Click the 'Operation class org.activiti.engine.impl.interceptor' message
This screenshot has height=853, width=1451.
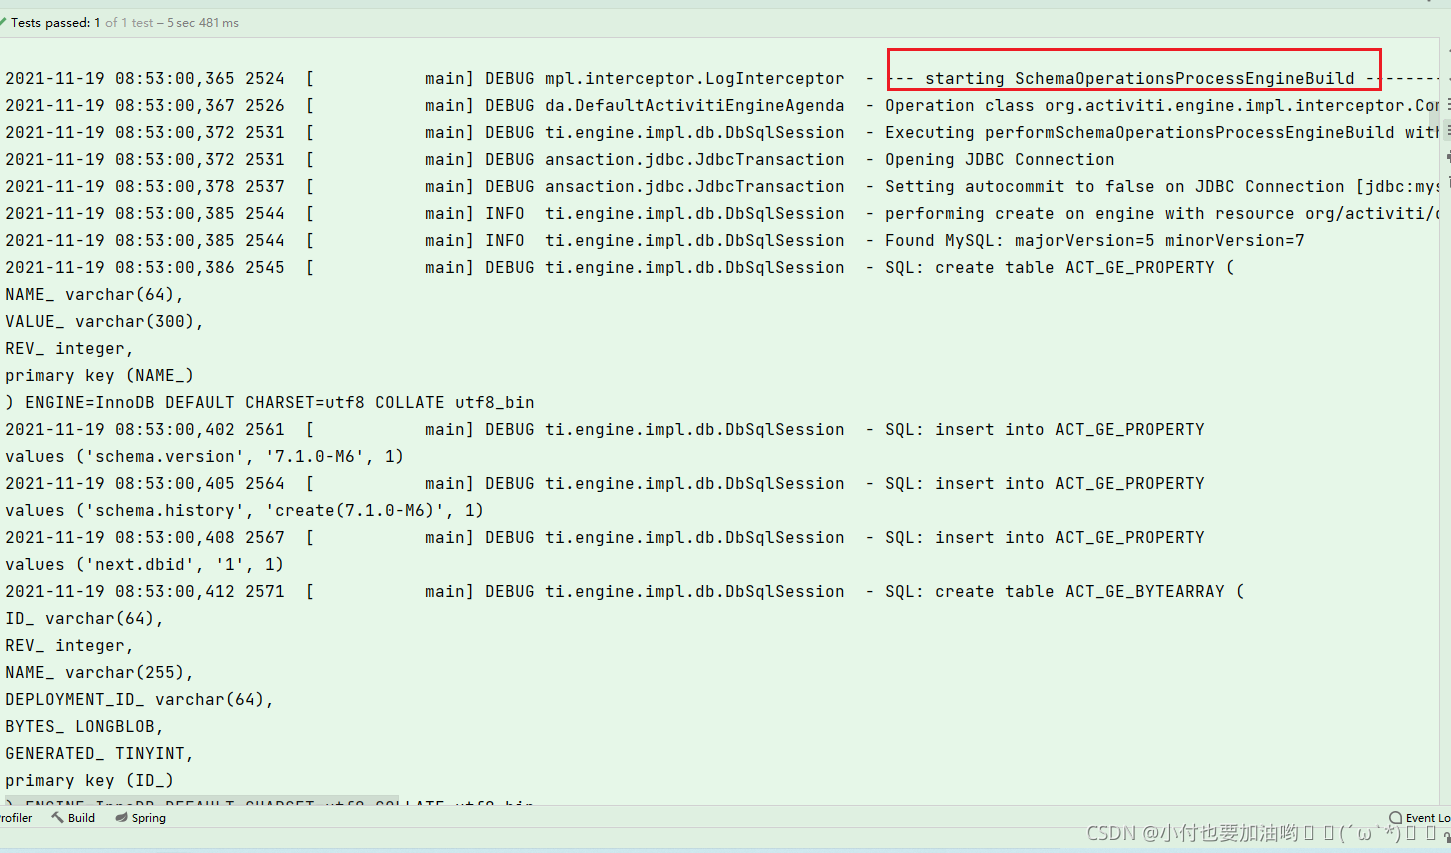pos(1162,105)
